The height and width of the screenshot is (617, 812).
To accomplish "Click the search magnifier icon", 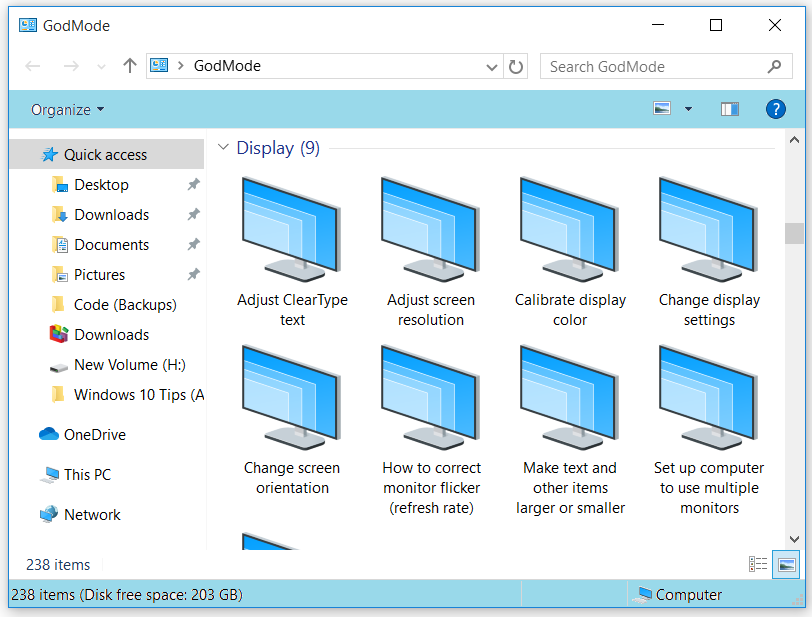I will click(x=774, y=66).
